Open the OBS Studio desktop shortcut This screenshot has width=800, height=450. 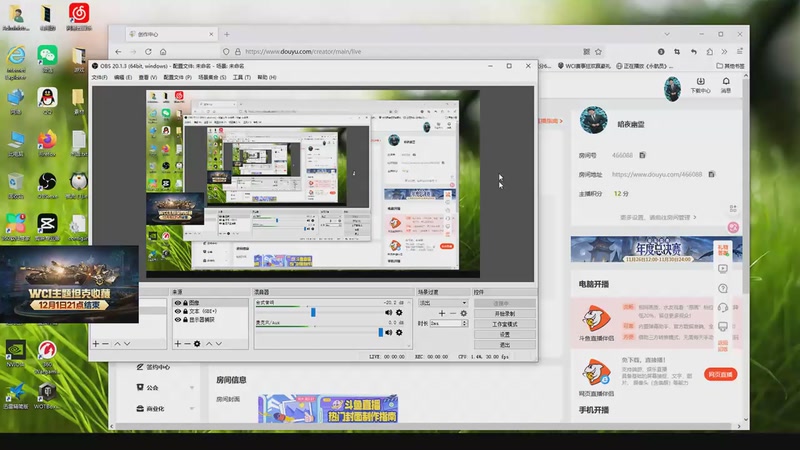click(47, 183)
